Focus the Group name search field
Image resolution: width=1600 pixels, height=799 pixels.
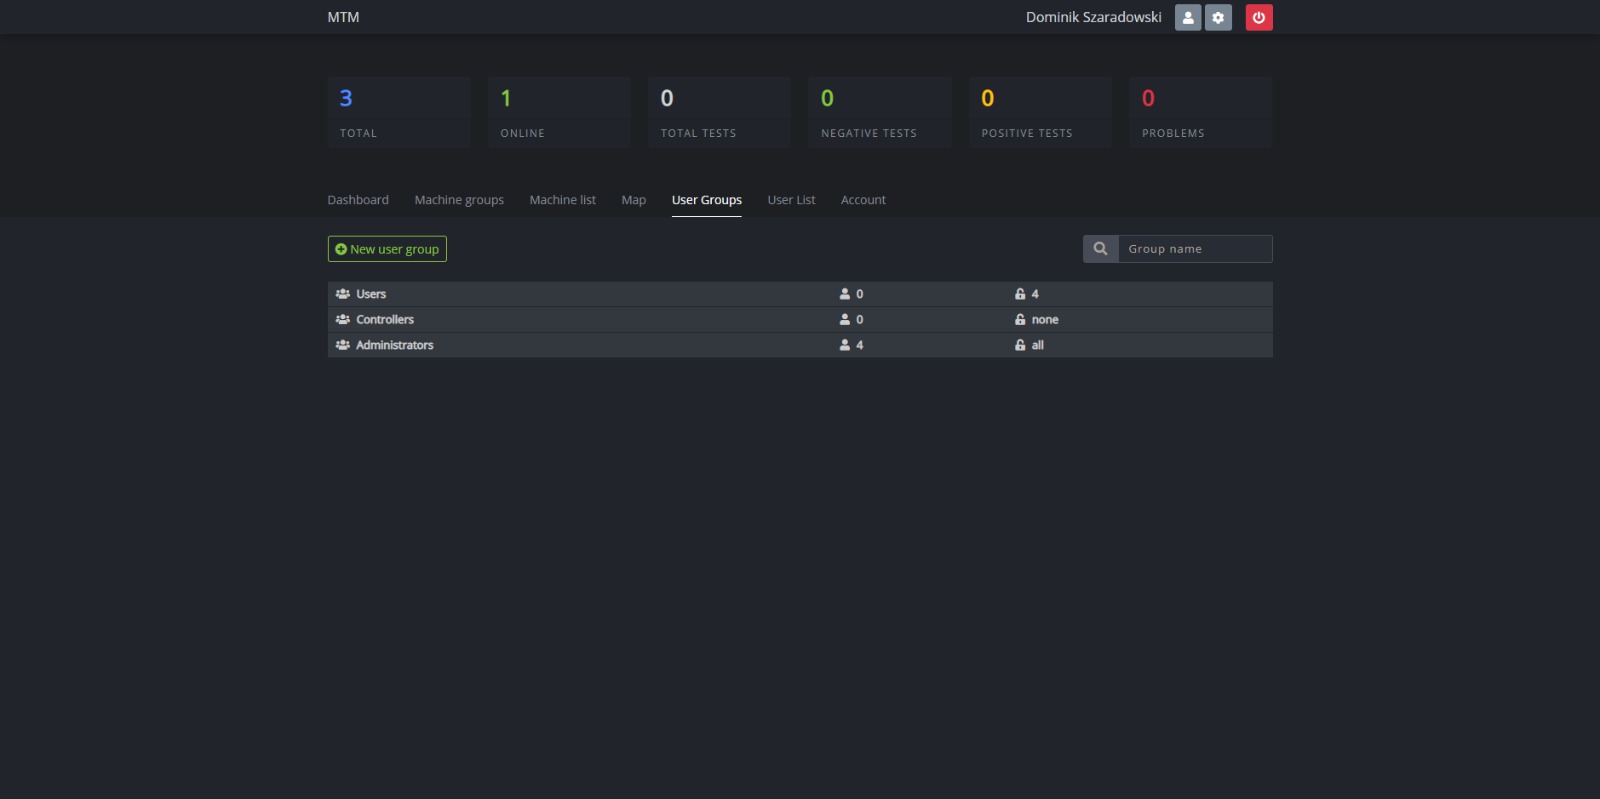(x=1194, y=249)
